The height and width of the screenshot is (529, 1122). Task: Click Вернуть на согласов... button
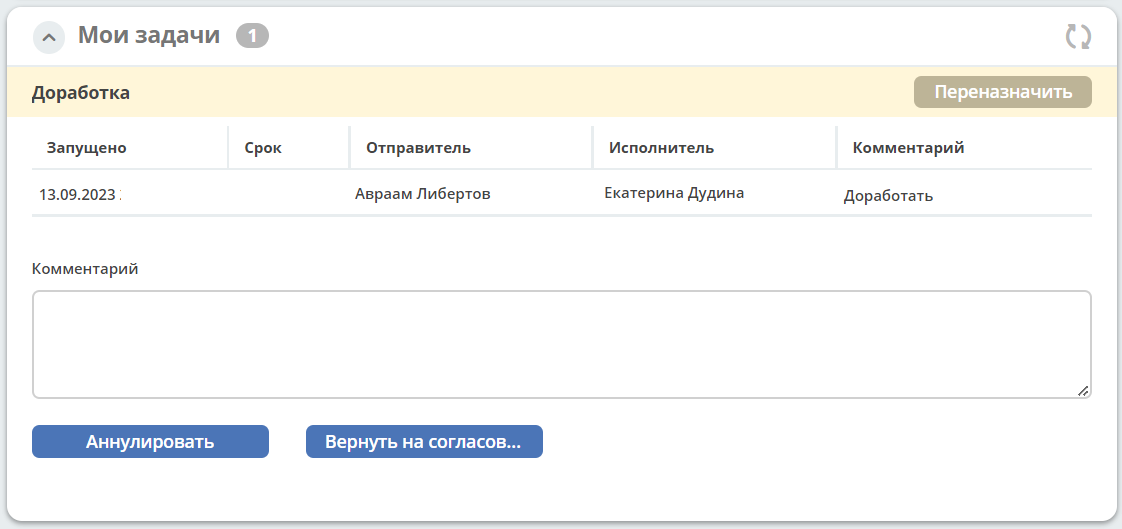click(x=424, y=442)
